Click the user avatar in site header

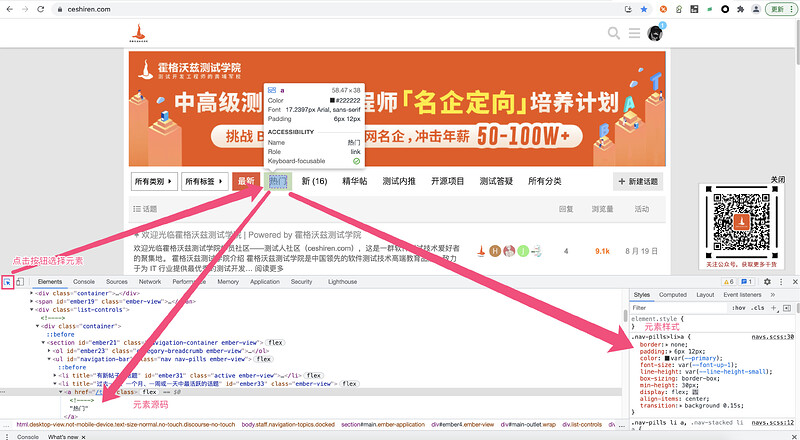click(654, 34)
